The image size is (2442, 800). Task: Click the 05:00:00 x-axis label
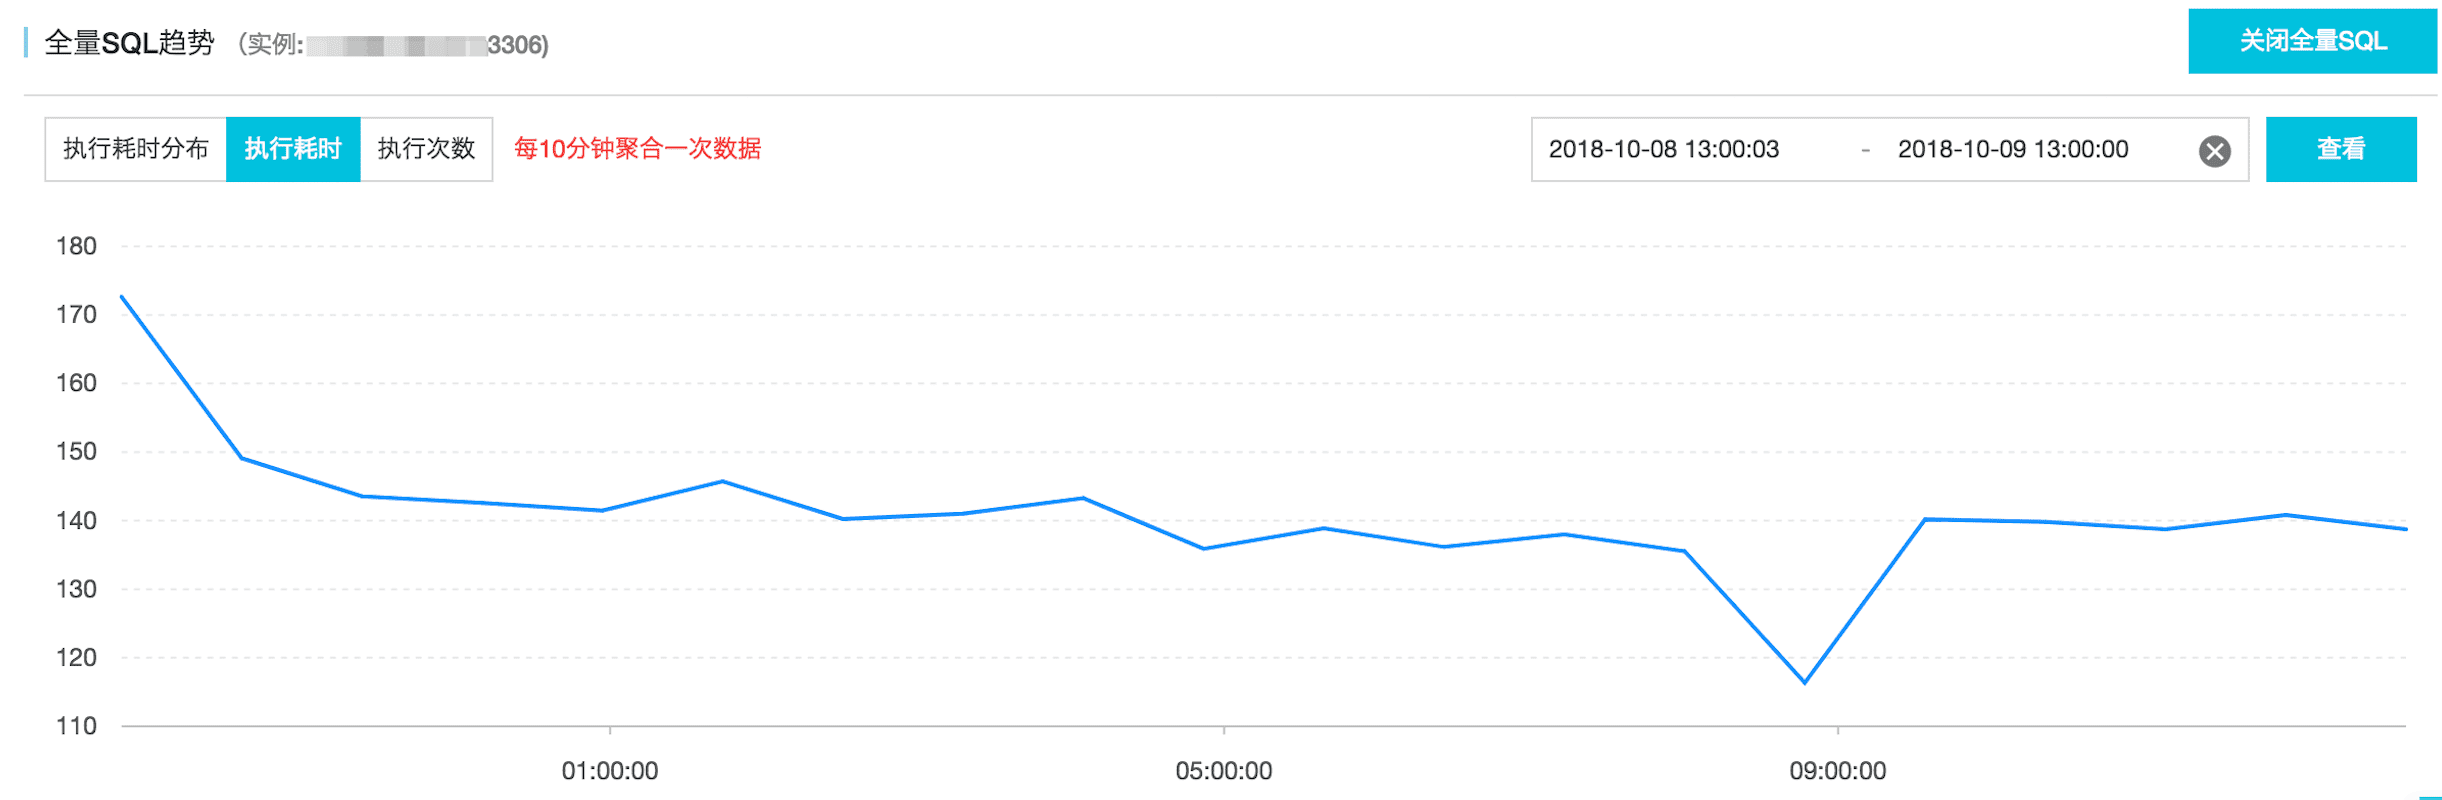(1224, 771)
